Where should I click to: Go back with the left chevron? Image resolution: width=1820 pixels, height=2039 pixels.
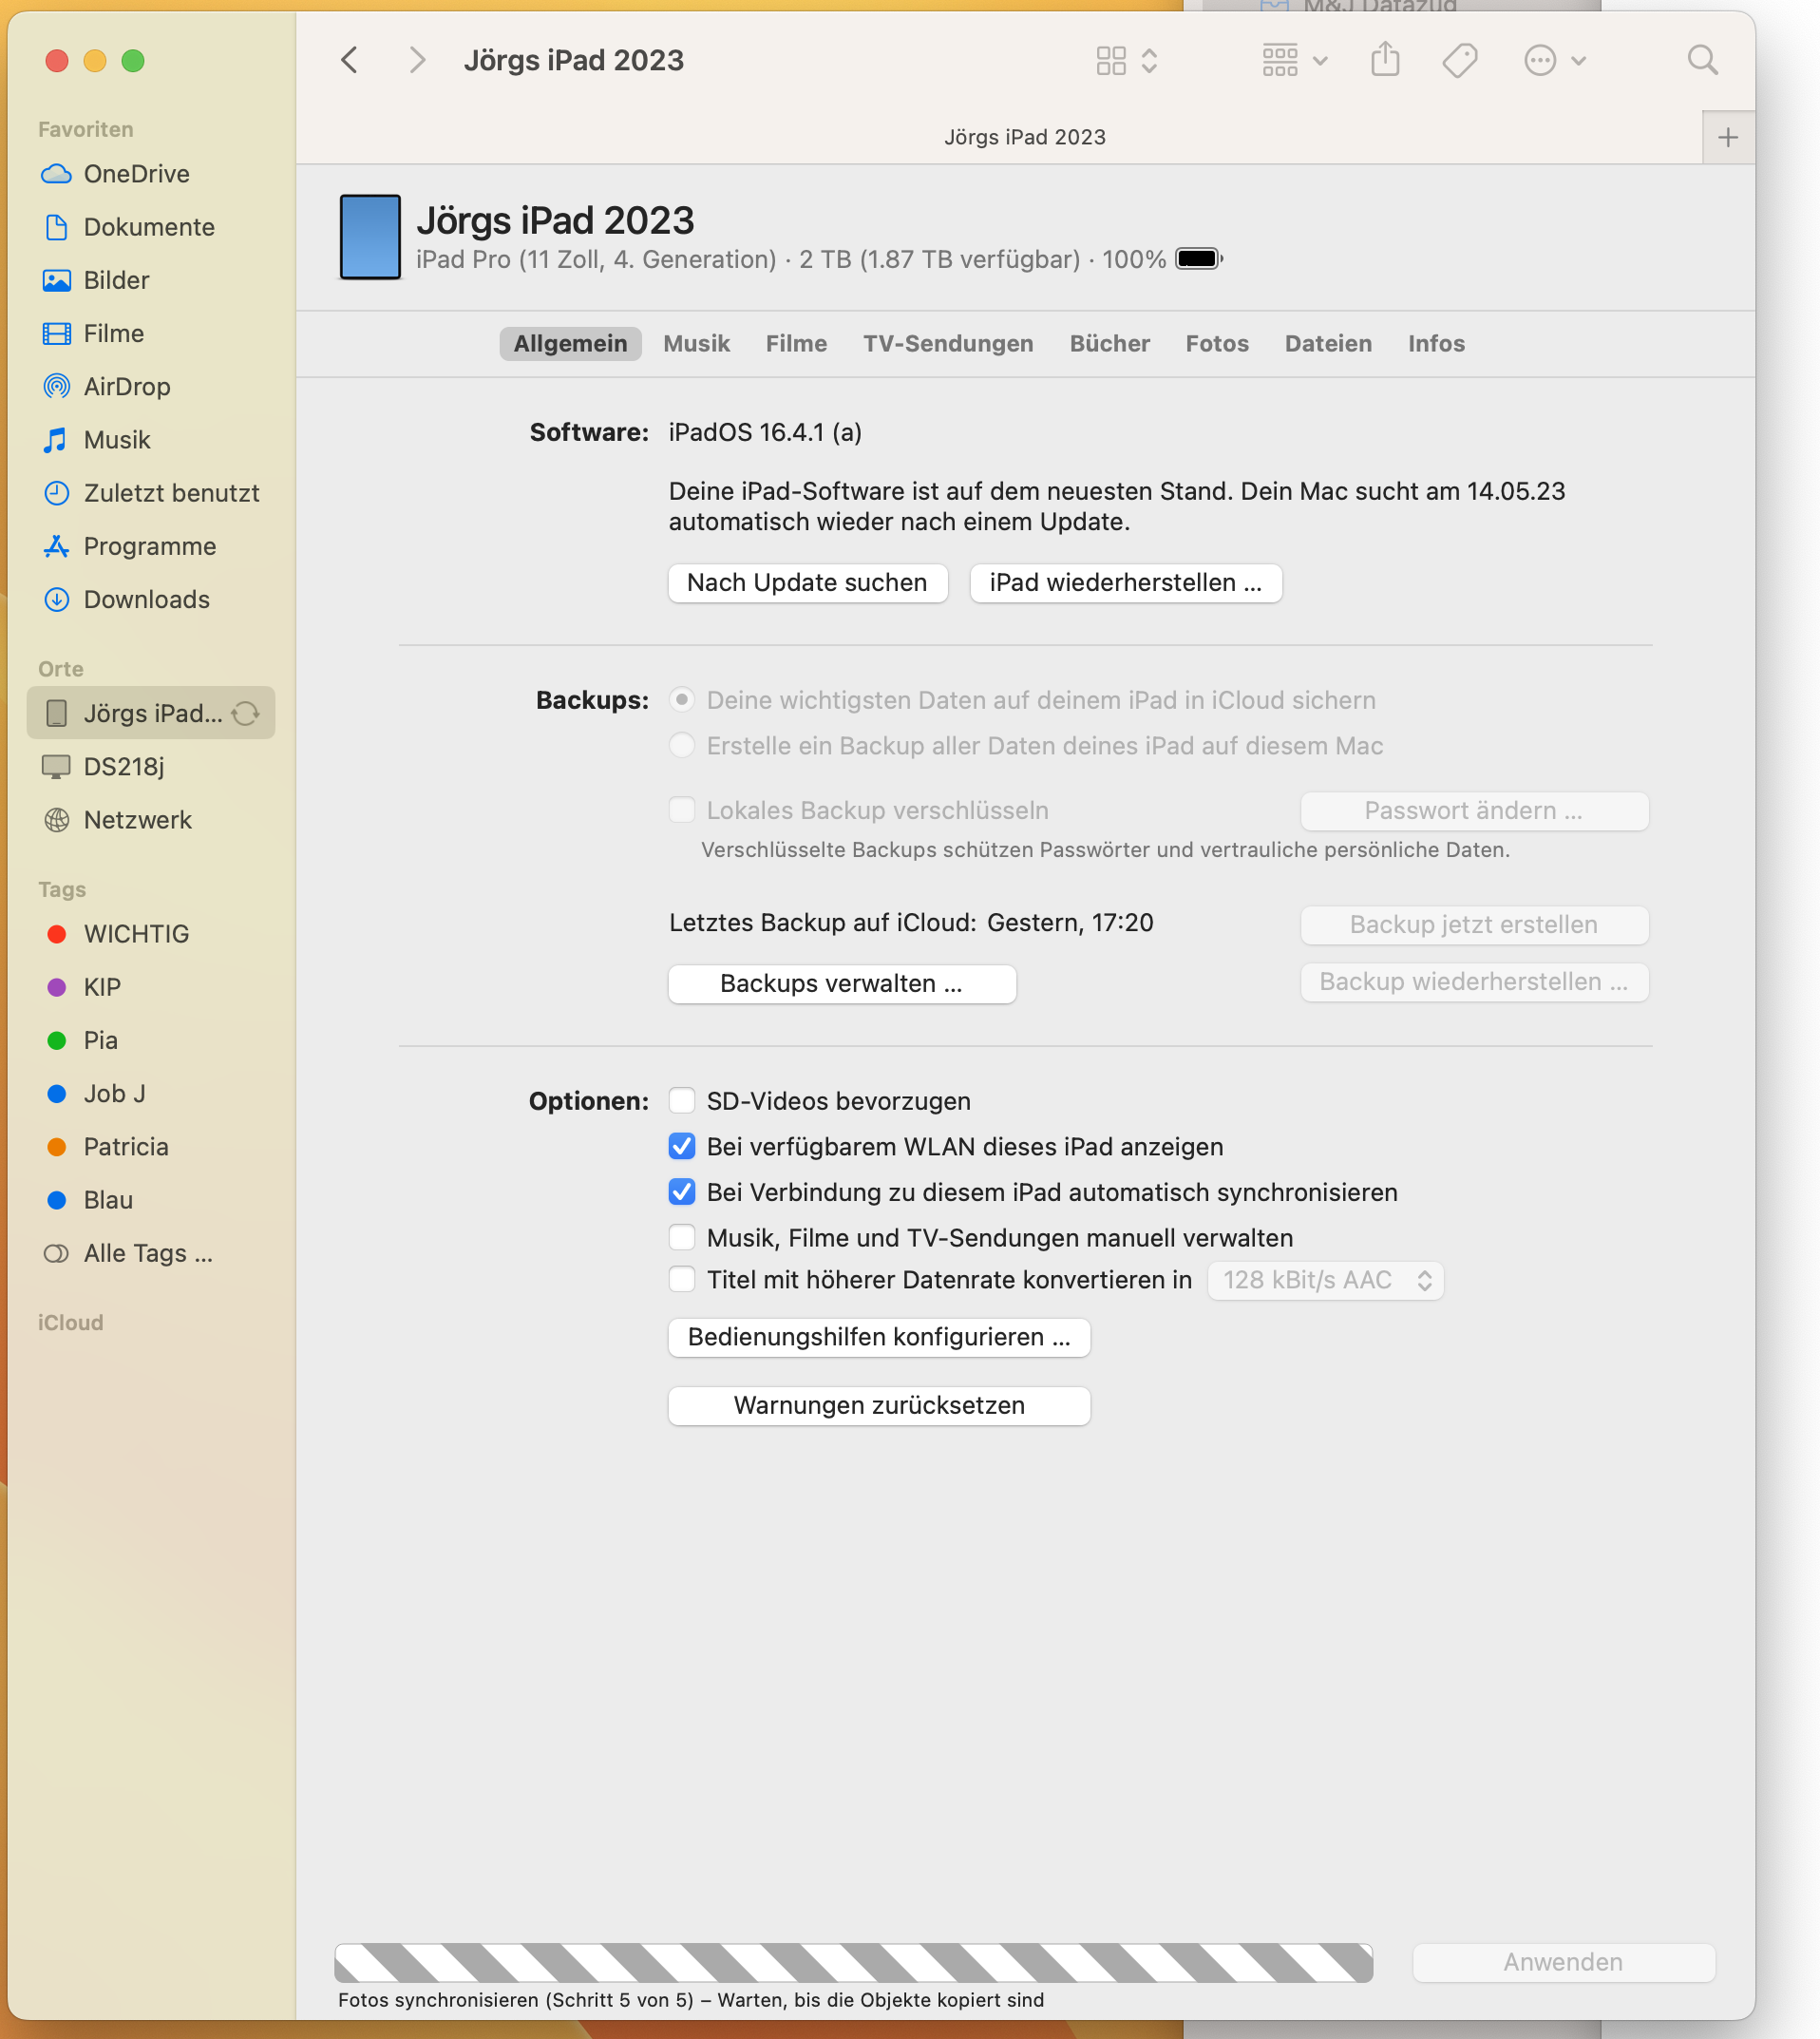pyautogui.click(x=349, y=60)
